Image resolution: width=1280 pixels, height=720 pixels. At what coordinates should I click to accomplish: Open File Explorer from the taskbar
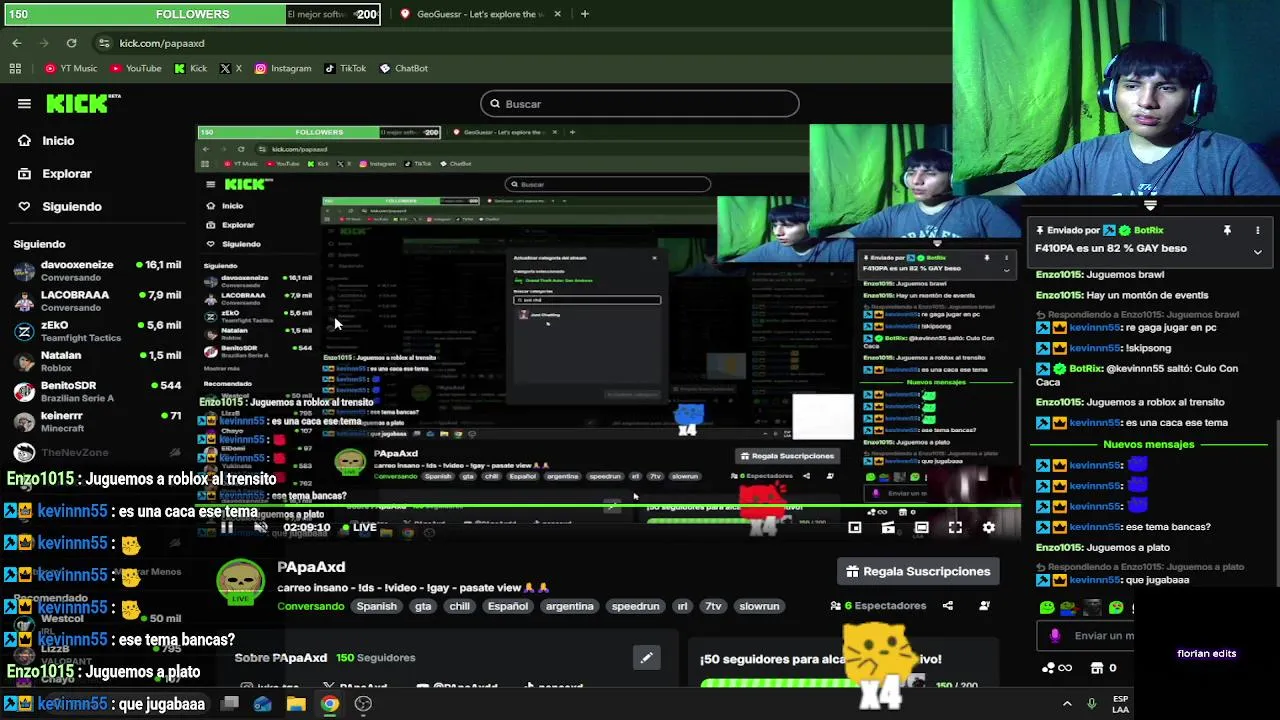pos(296,704)
